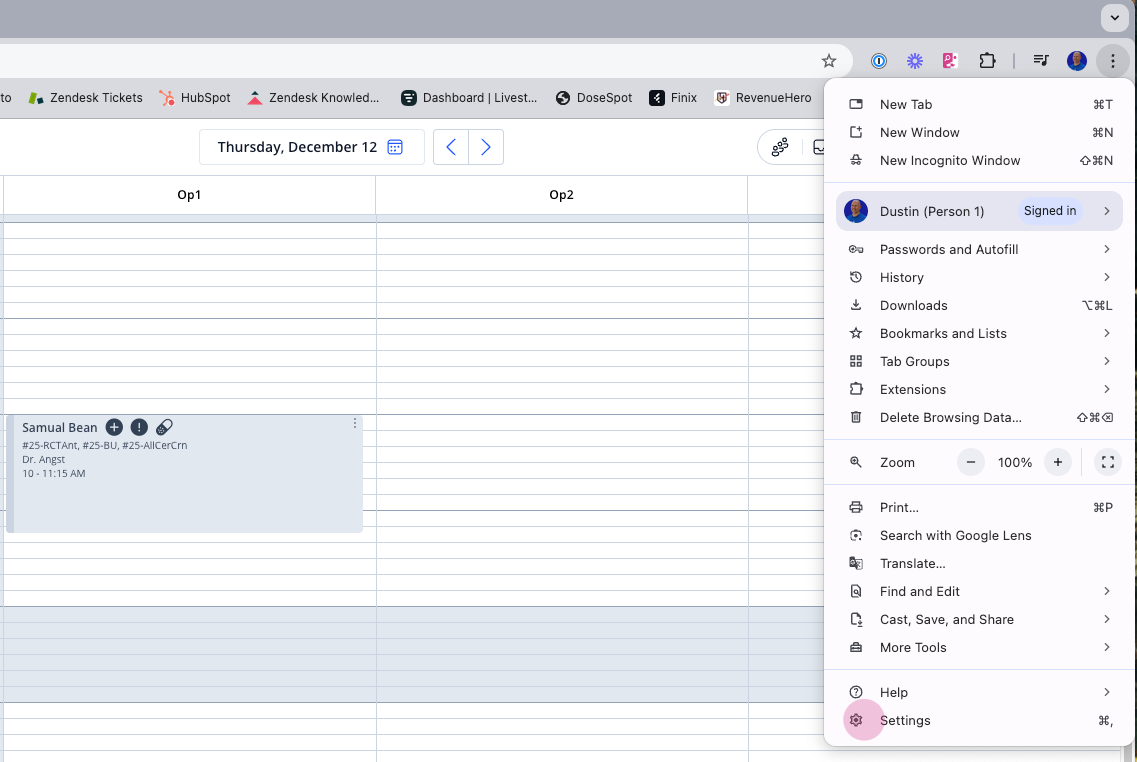The width and height of the screenshot is (1137, 762).
Task: Toggle fullscreen mode icon in Zoom row
Action: pyautogui.click(x=1107, y=463)
